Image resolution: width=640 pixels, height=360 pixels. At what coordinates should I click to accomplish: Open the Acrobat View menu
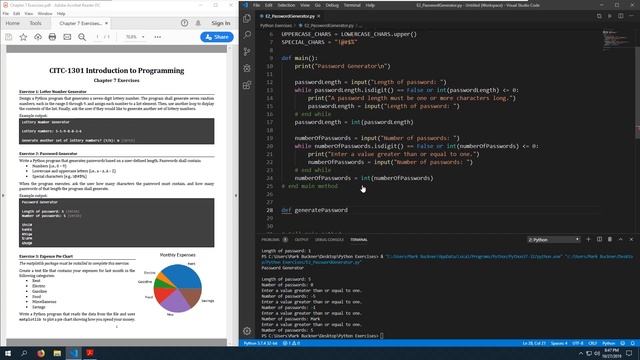pyautogui.click(x=29, y=13)
